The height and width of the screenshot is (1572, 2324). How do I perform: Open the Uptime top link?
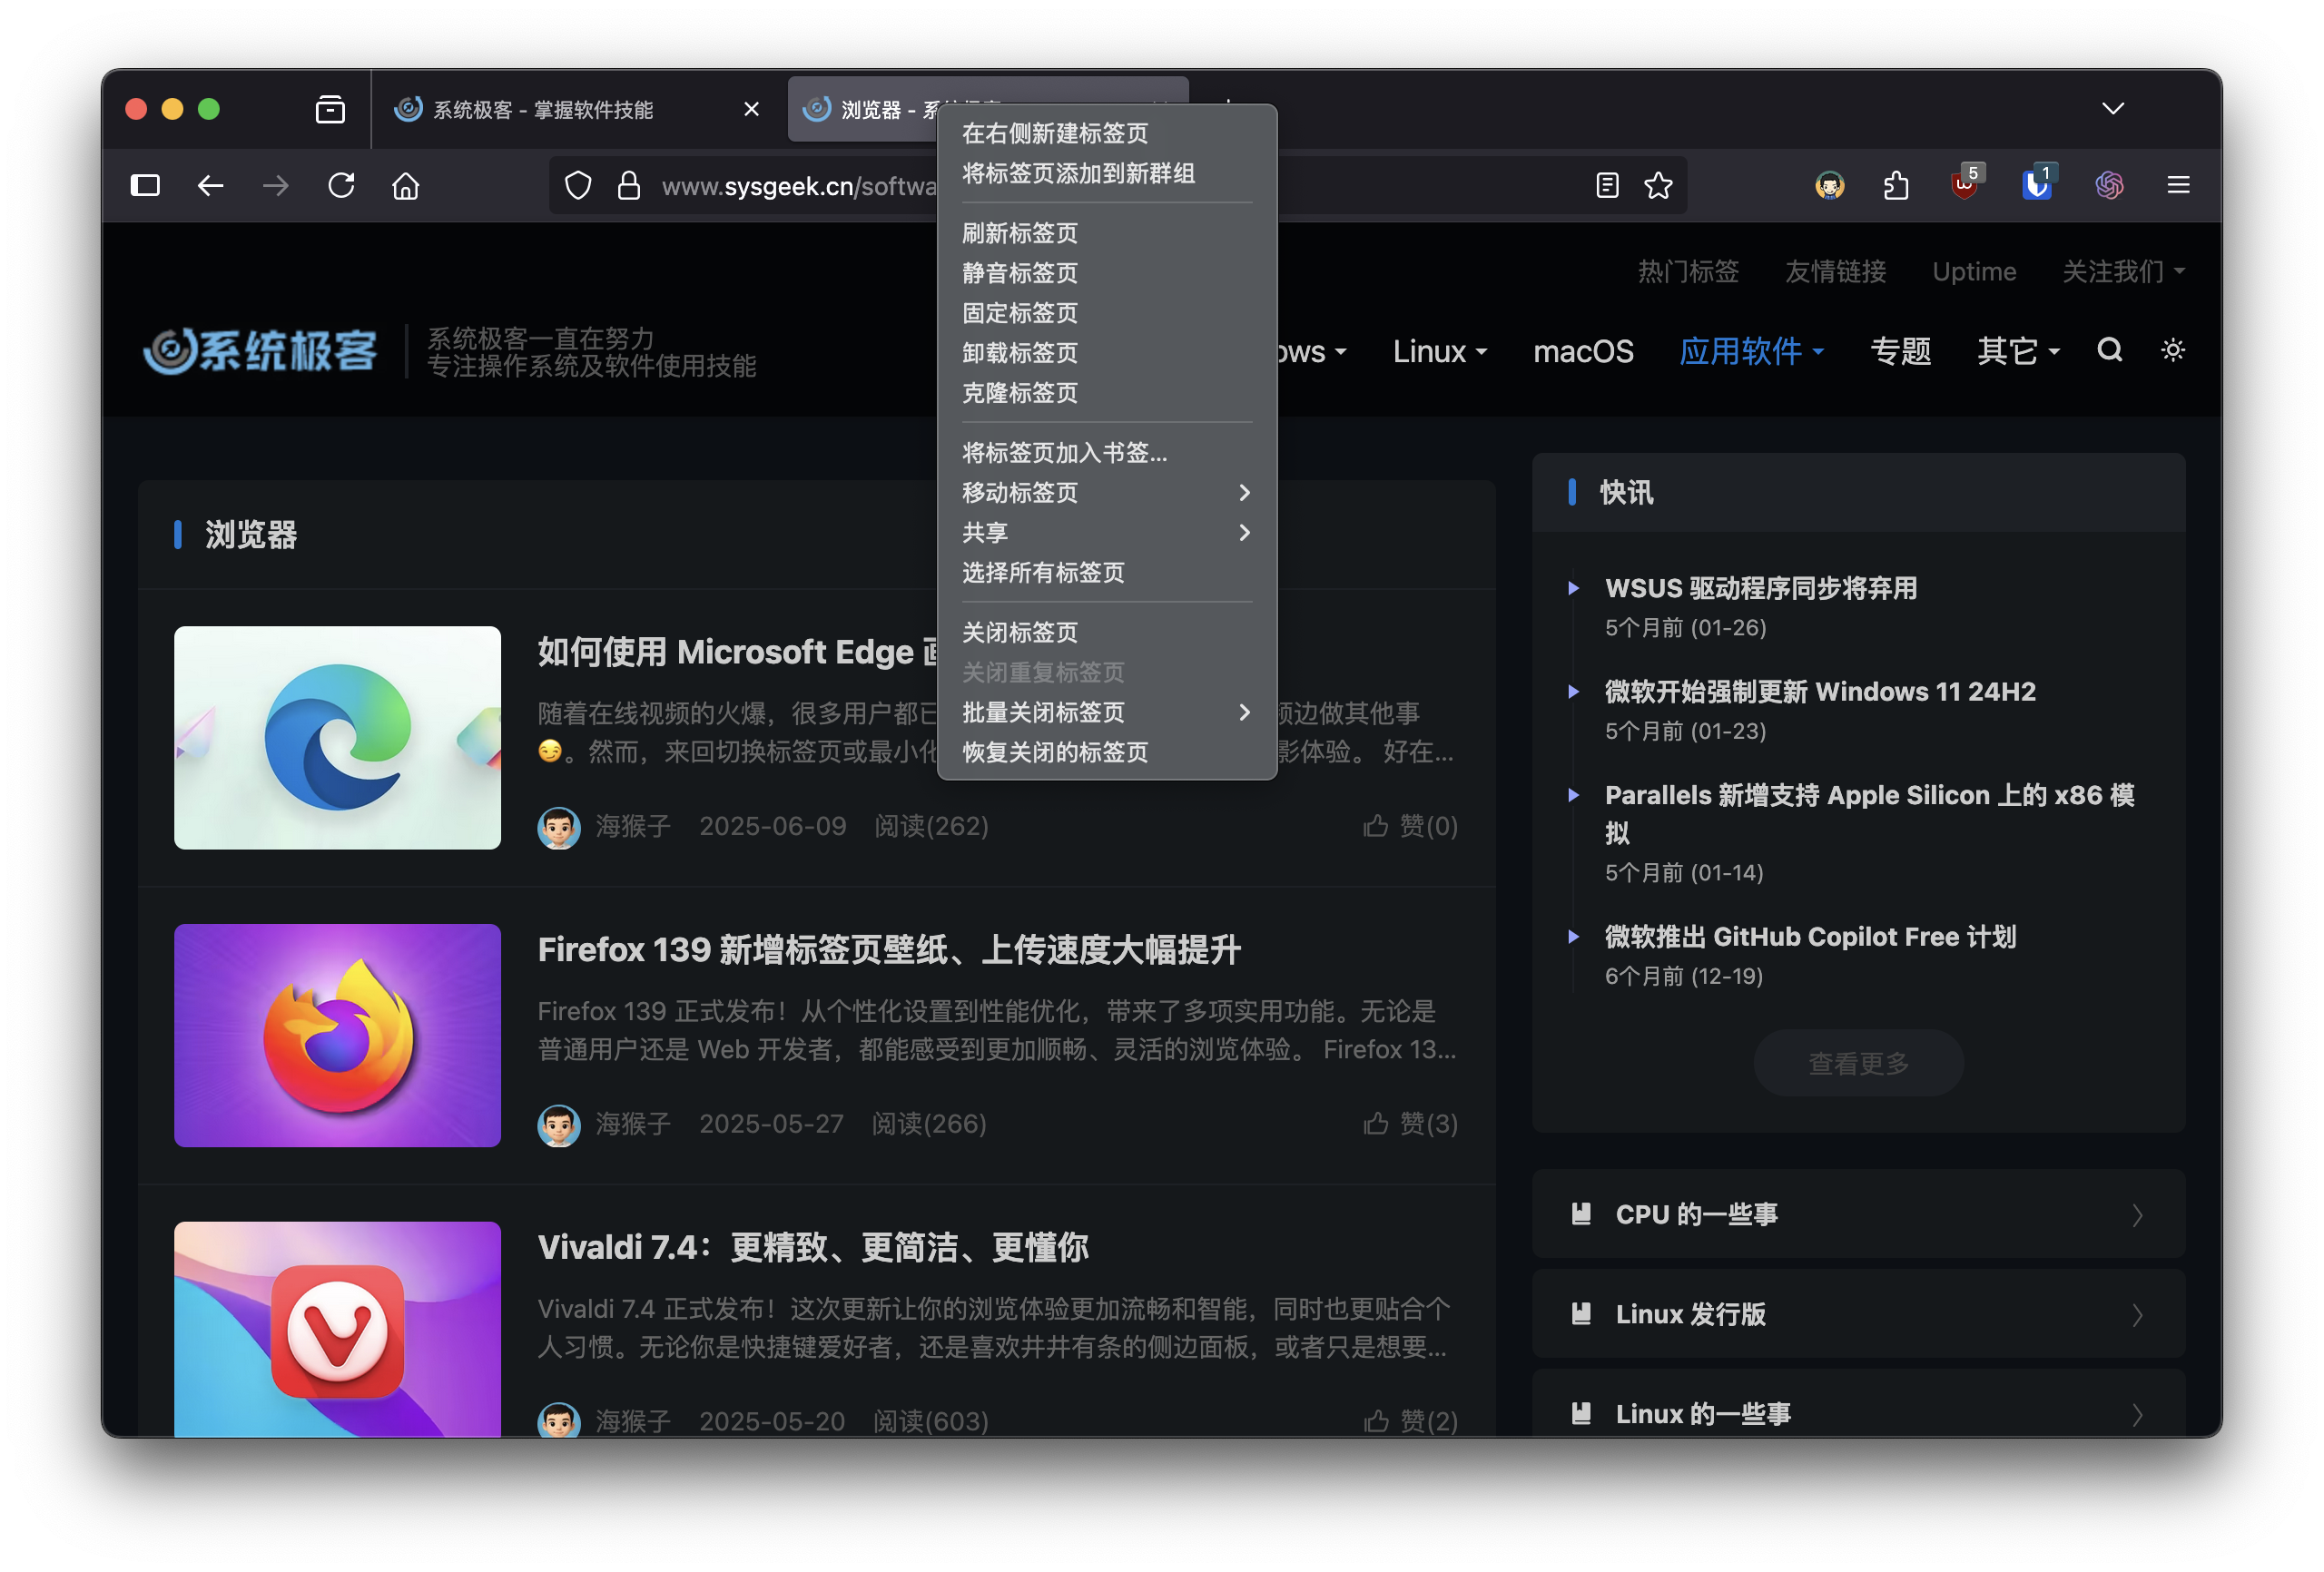pyautogui.click(x=1974, y=272)
